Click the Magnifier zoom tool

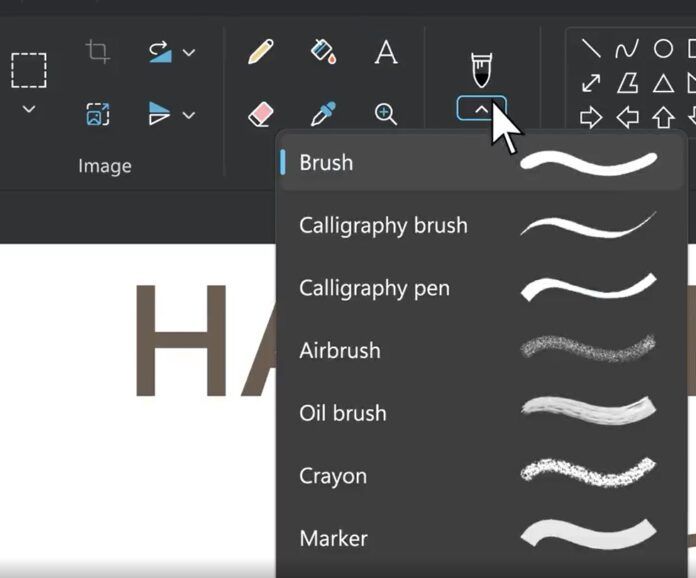pyautogui.click(x=386, y=114)
